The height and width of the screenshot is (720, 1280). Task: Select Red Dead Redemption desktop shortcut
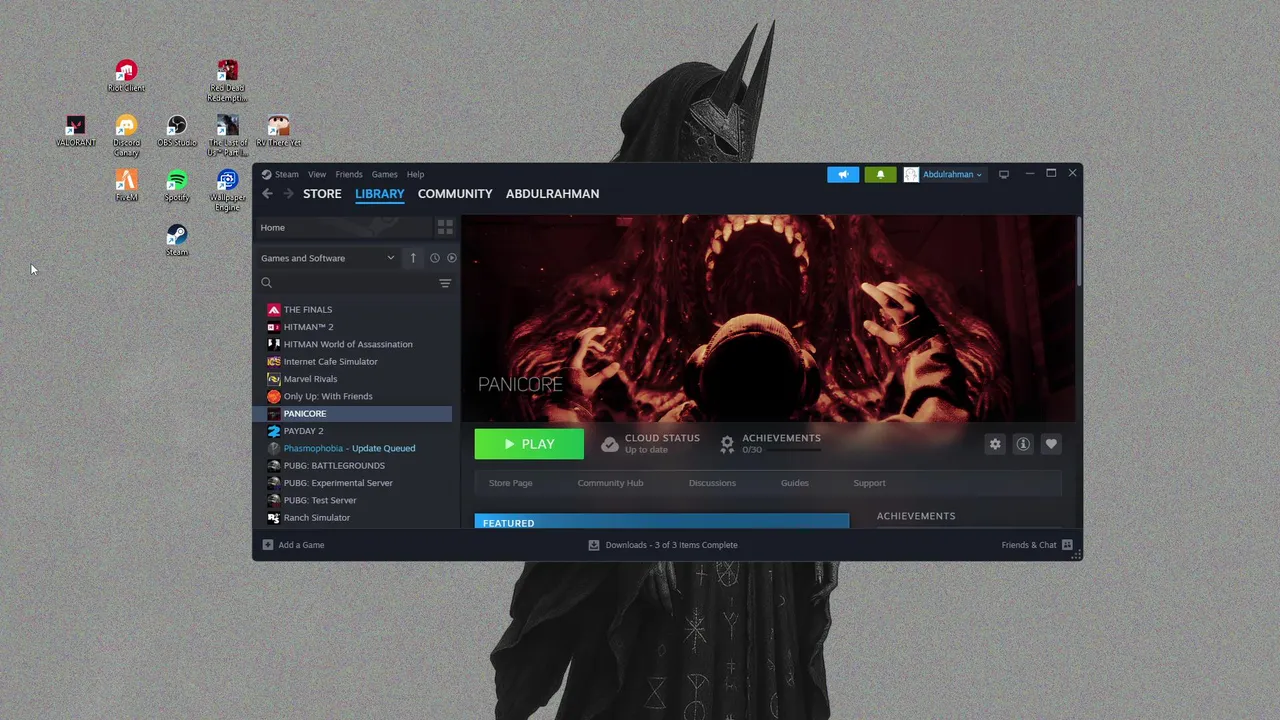coord(228,81)
